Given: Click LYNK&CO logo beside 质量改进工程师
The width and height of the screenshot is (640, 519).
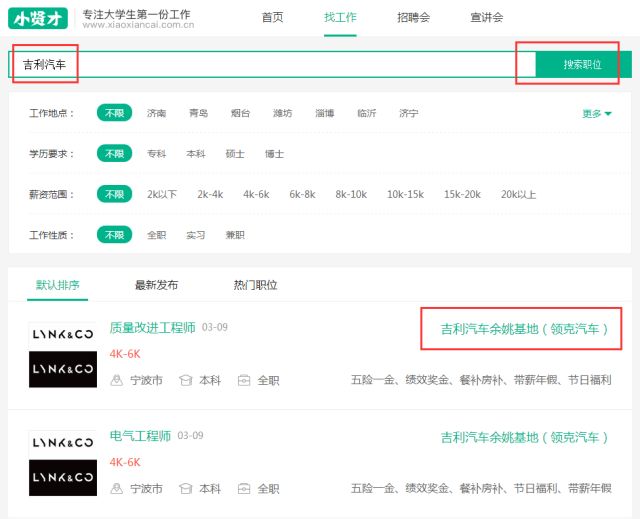Looking at the screenshot, I should pos(63,355).
